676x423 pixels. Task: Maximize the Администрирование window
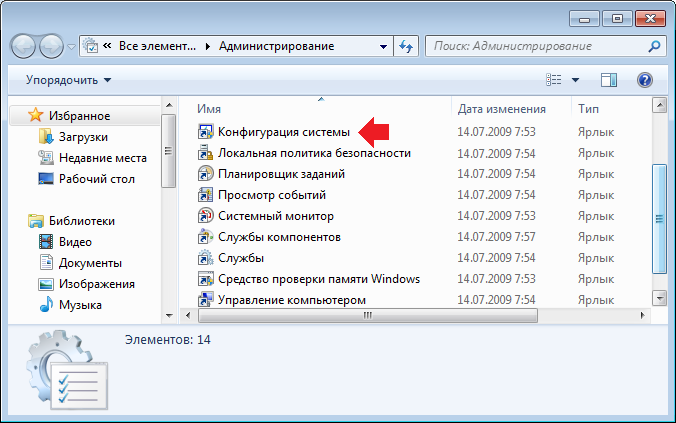617,19
